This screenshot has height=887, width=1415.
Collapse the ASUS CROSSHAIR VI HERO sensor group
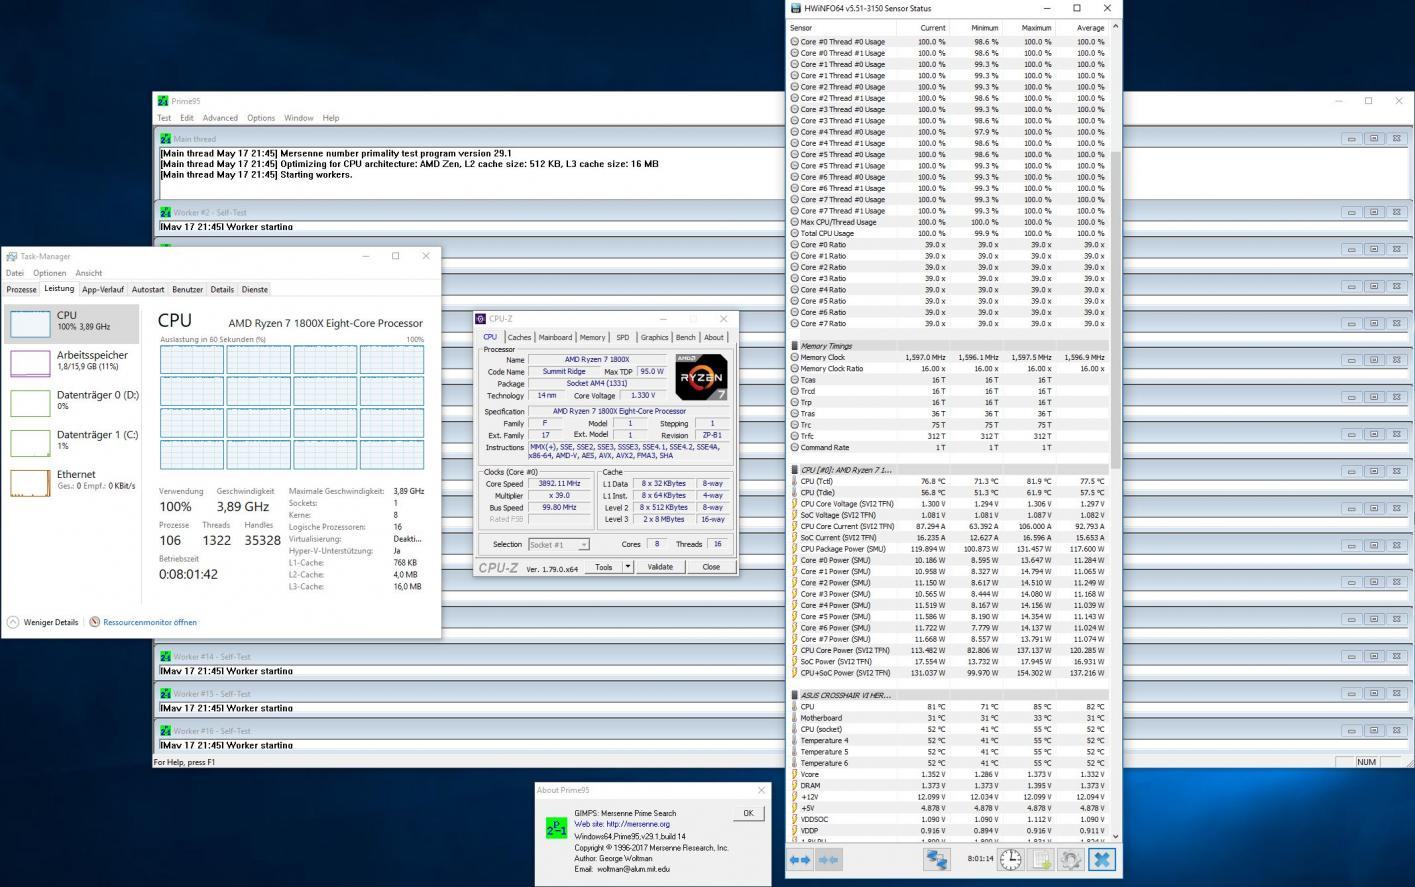point(795,695)
